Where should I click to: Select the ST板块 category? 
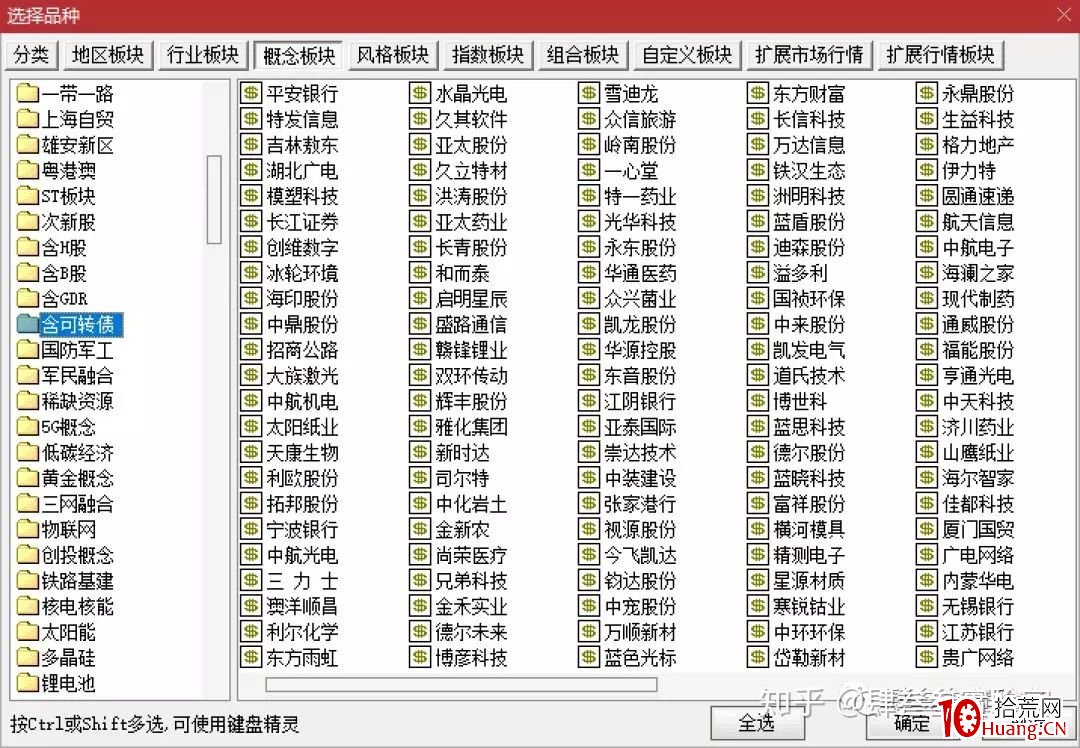68,196
